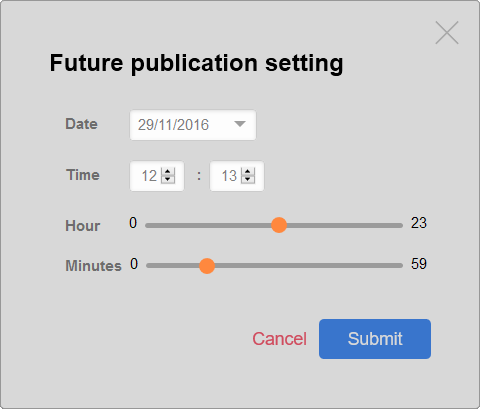
Task: Submit the future publication settings
Action: (x=375, y=339)
